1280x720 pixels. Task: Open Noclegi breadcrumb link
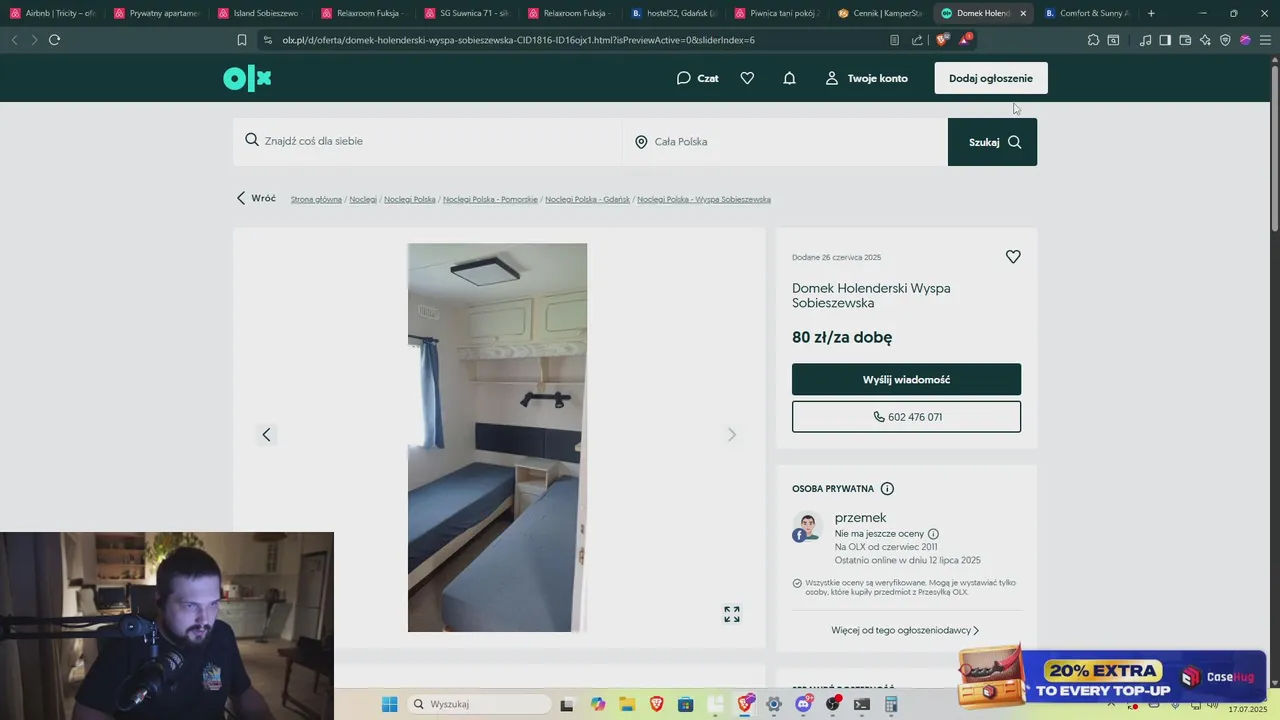pos(363,199)
